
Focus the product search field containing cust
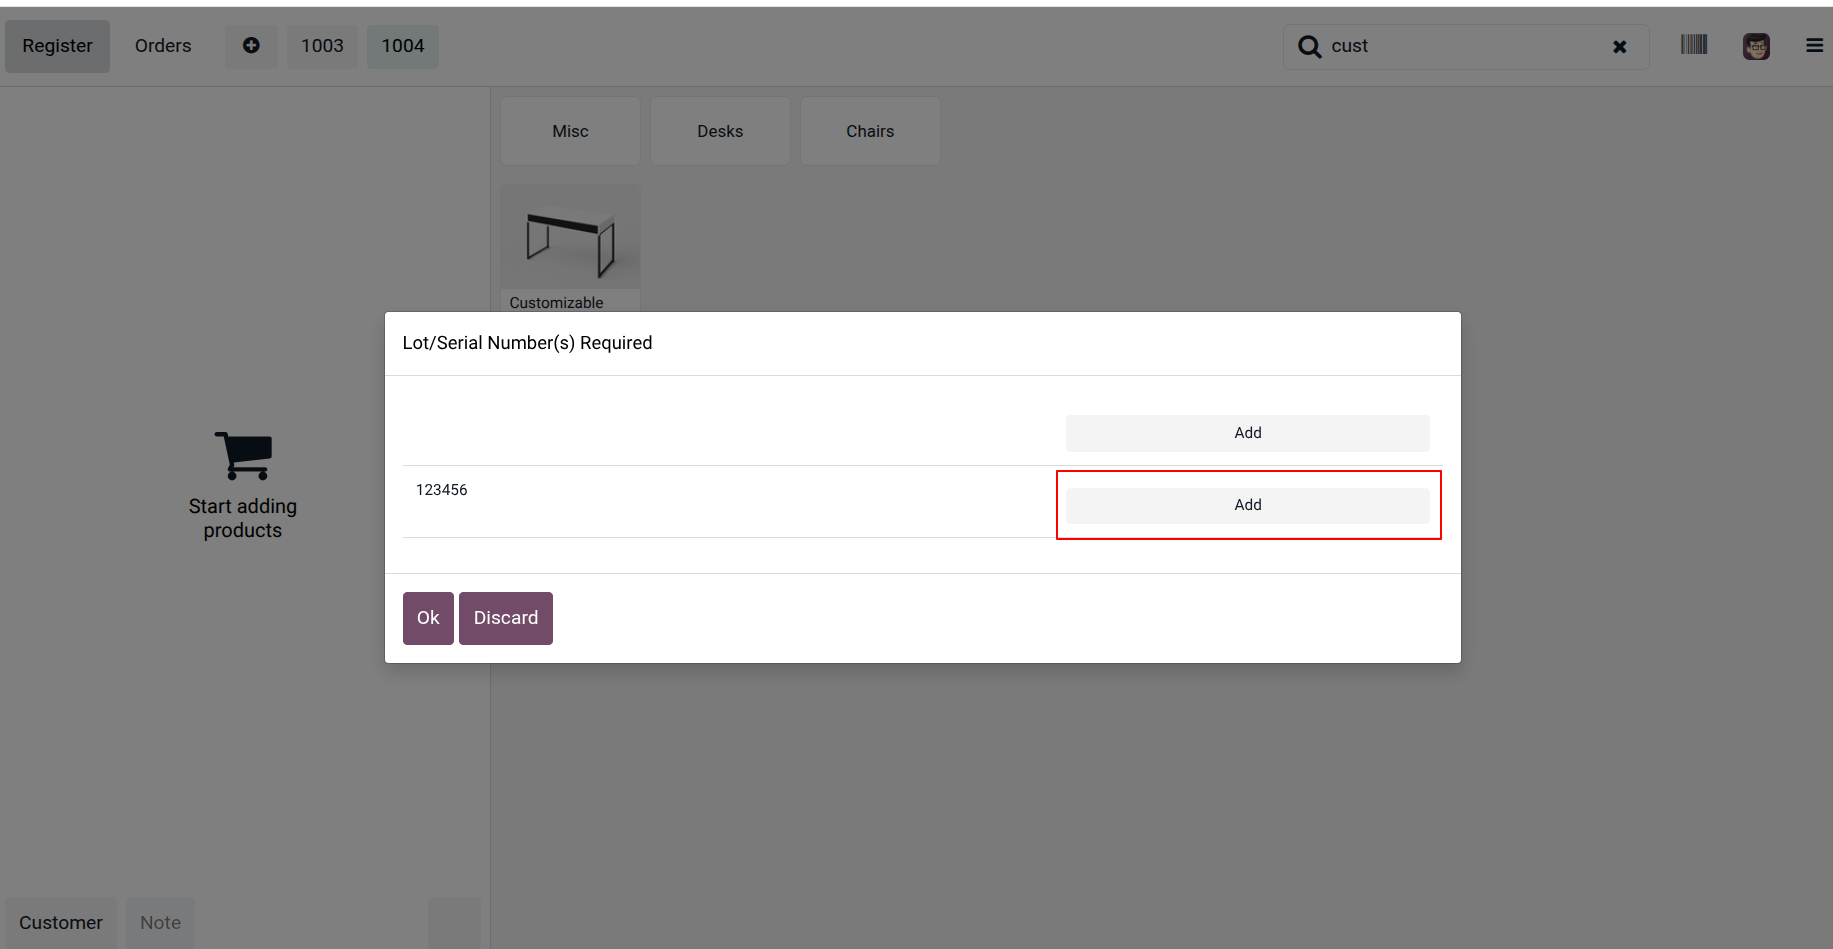click(x=1466, y=47)
